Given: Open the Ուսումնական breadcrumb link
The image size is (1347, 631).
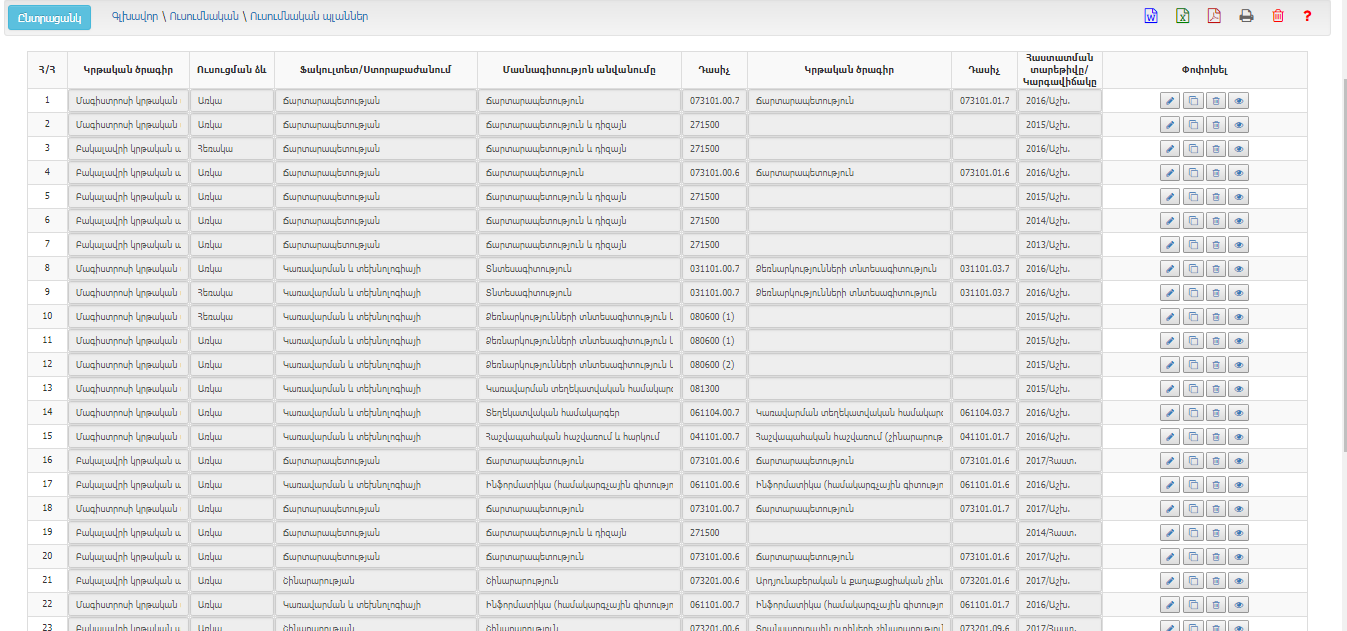Looking at the screenshot, I should click(203, 17).
